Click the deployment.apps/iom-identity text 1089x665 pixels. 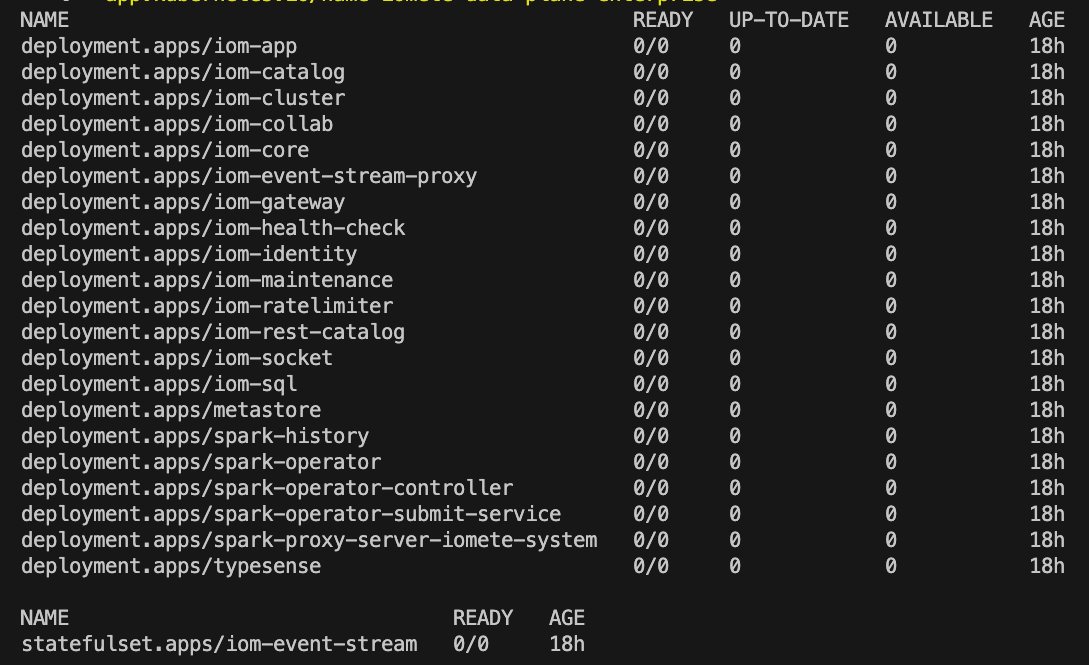click(189, 254)
